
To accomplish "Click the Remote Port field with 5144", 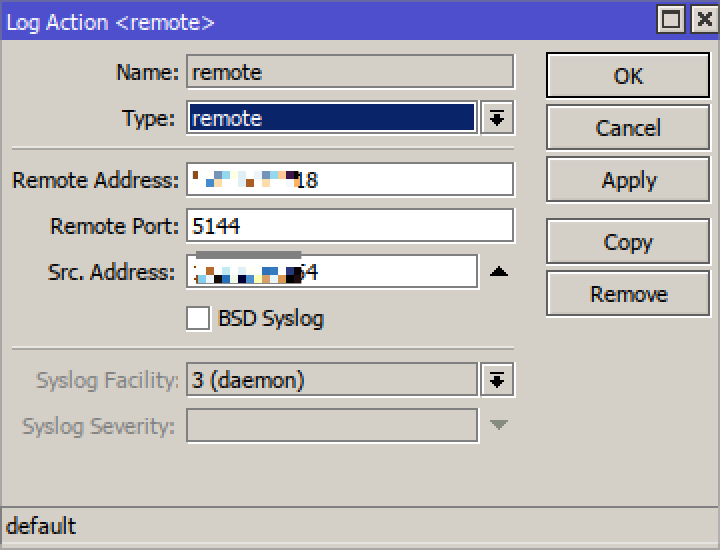I will pos(350,226).
